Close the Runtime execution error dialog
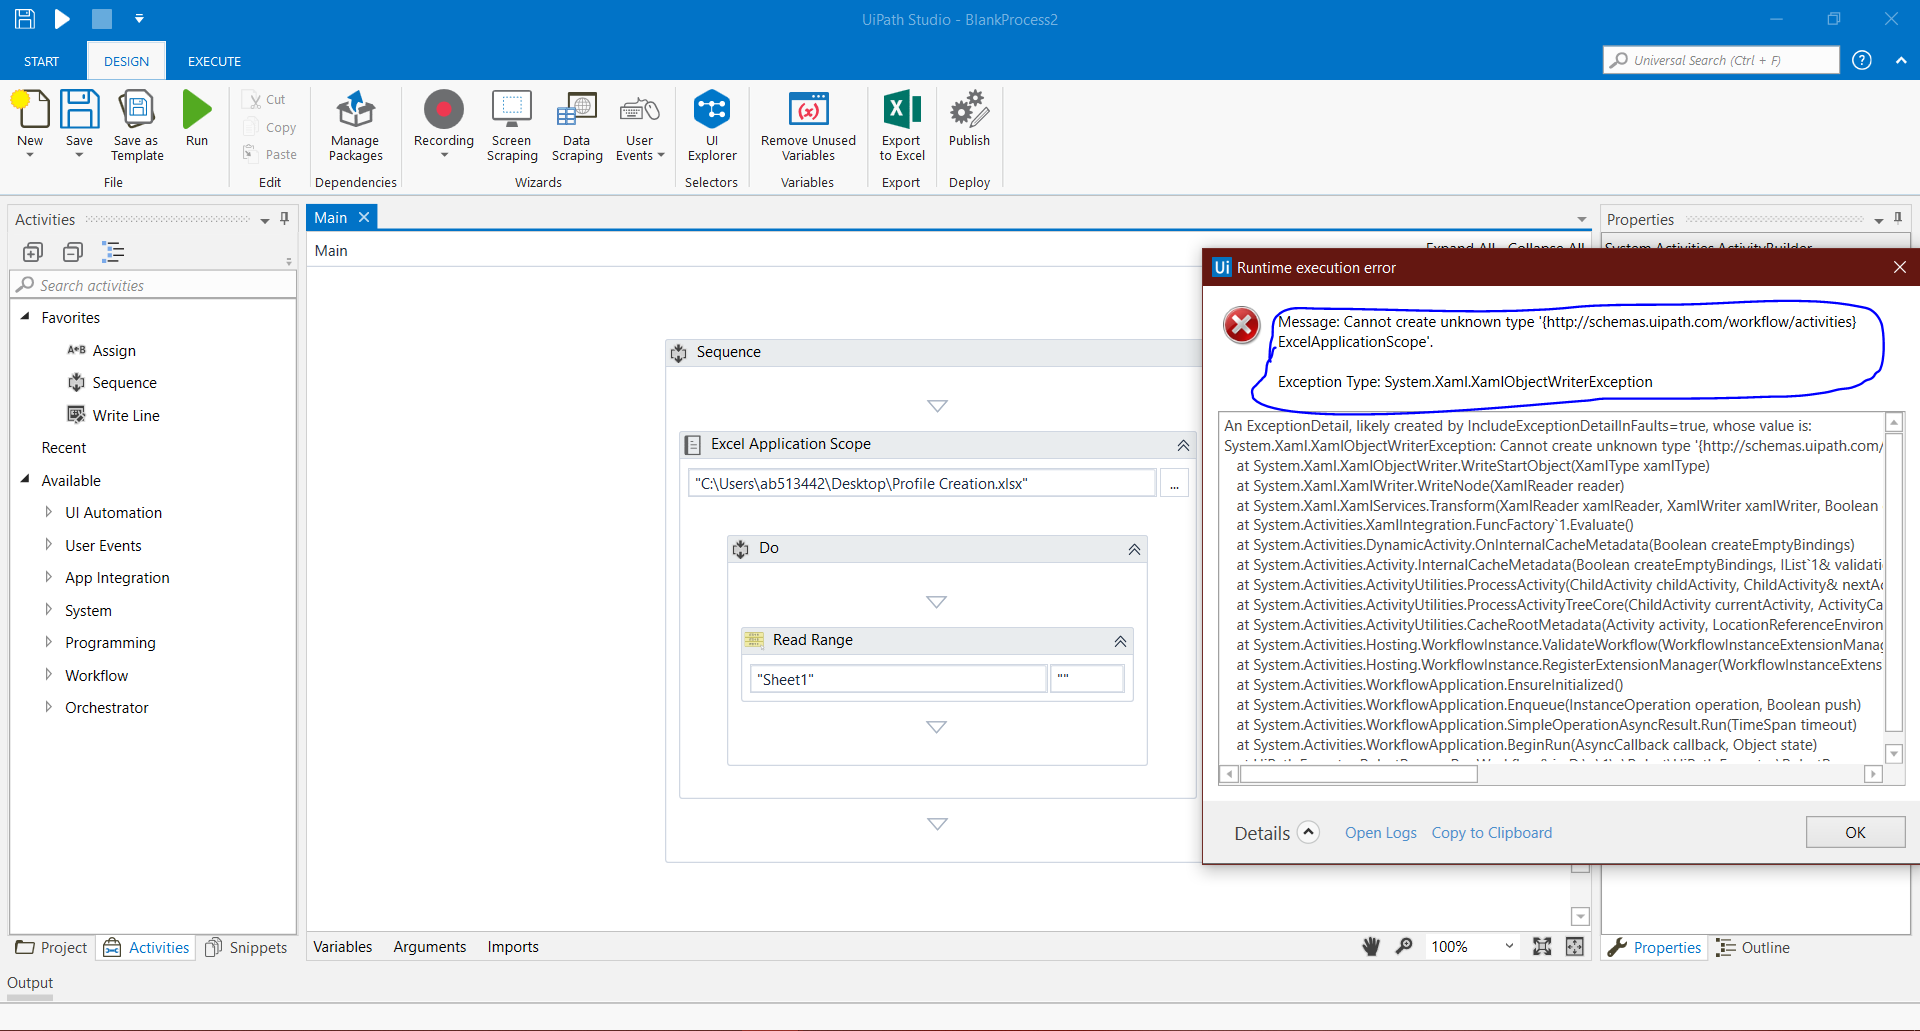The height and width of the screenshot is (1031, 1920). coord(1899,267)
